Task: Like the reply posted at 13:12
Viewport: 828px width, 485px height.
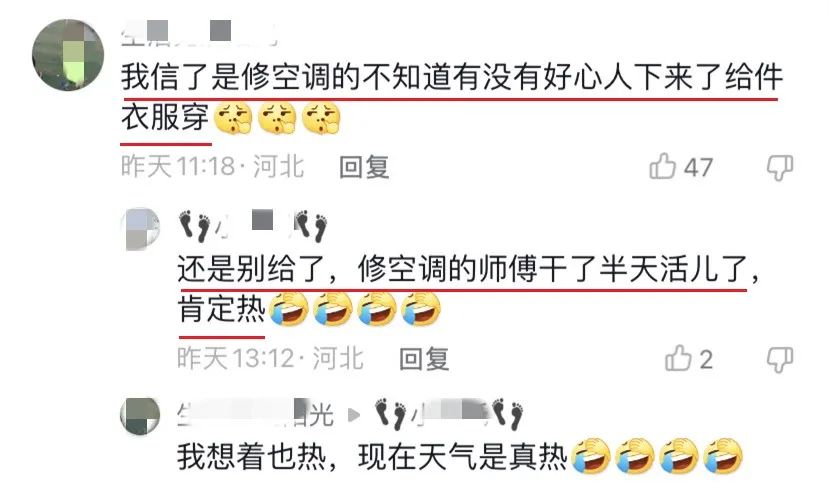Action: tap(678, 358)
